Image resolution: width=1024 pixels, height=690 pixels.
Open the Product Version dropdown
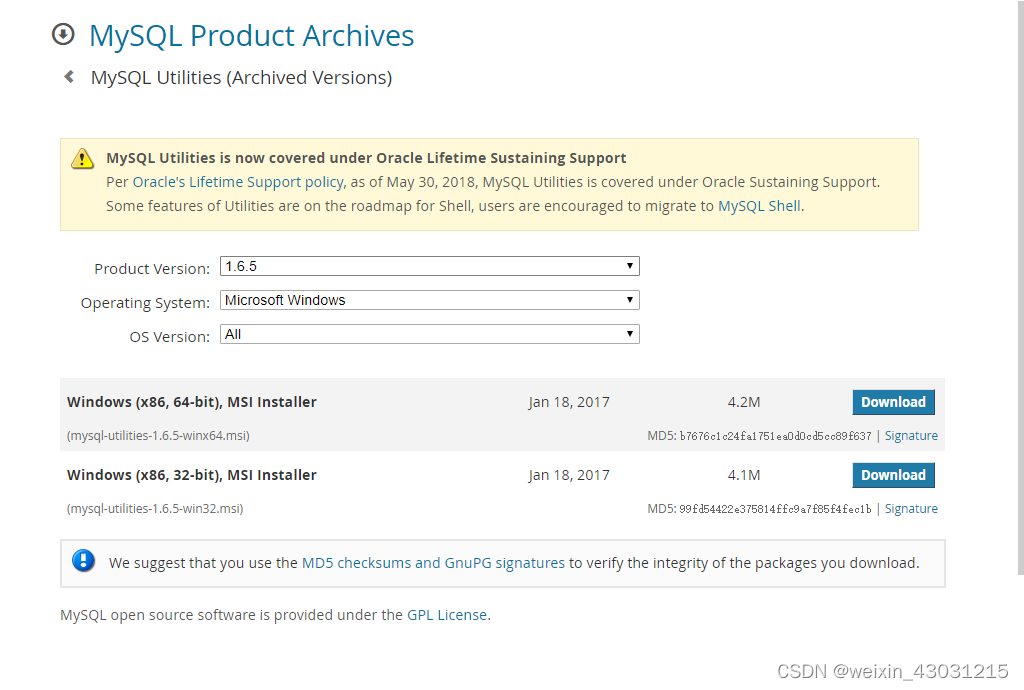pos(430,266)
